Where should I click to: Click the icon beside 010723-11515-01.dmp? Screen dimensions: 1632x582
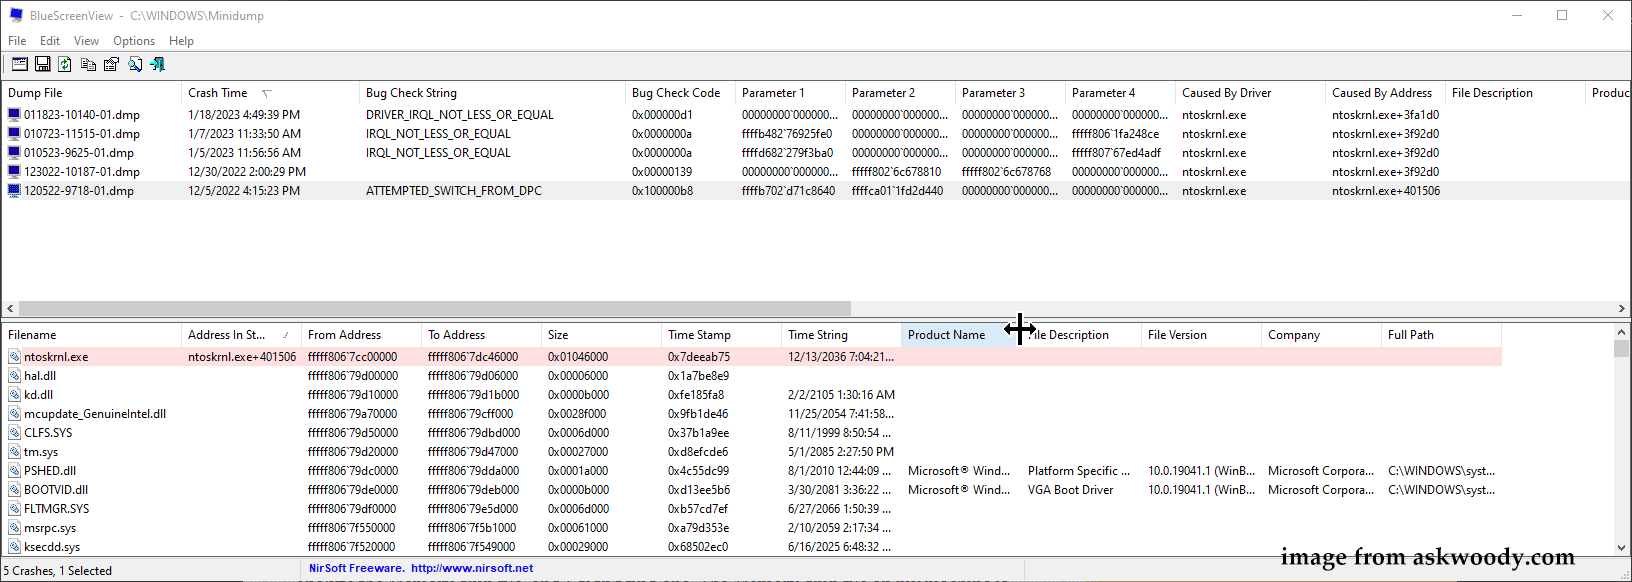pos(14,133)
